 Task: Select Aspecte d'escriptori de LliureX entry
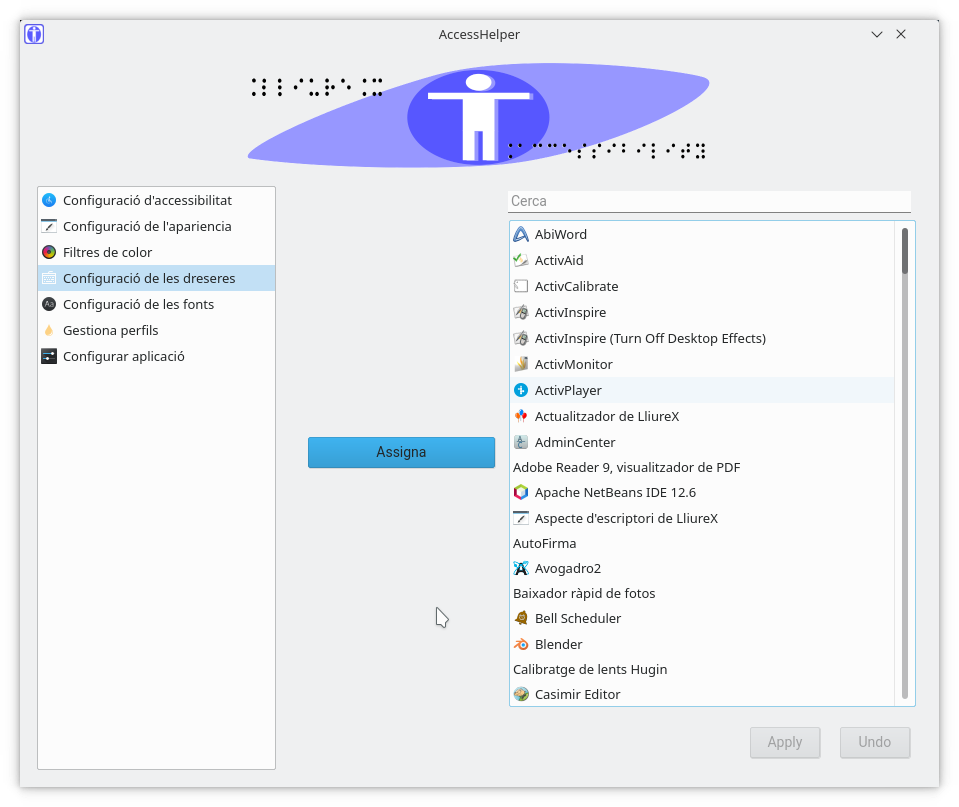(x=702, y=518)
